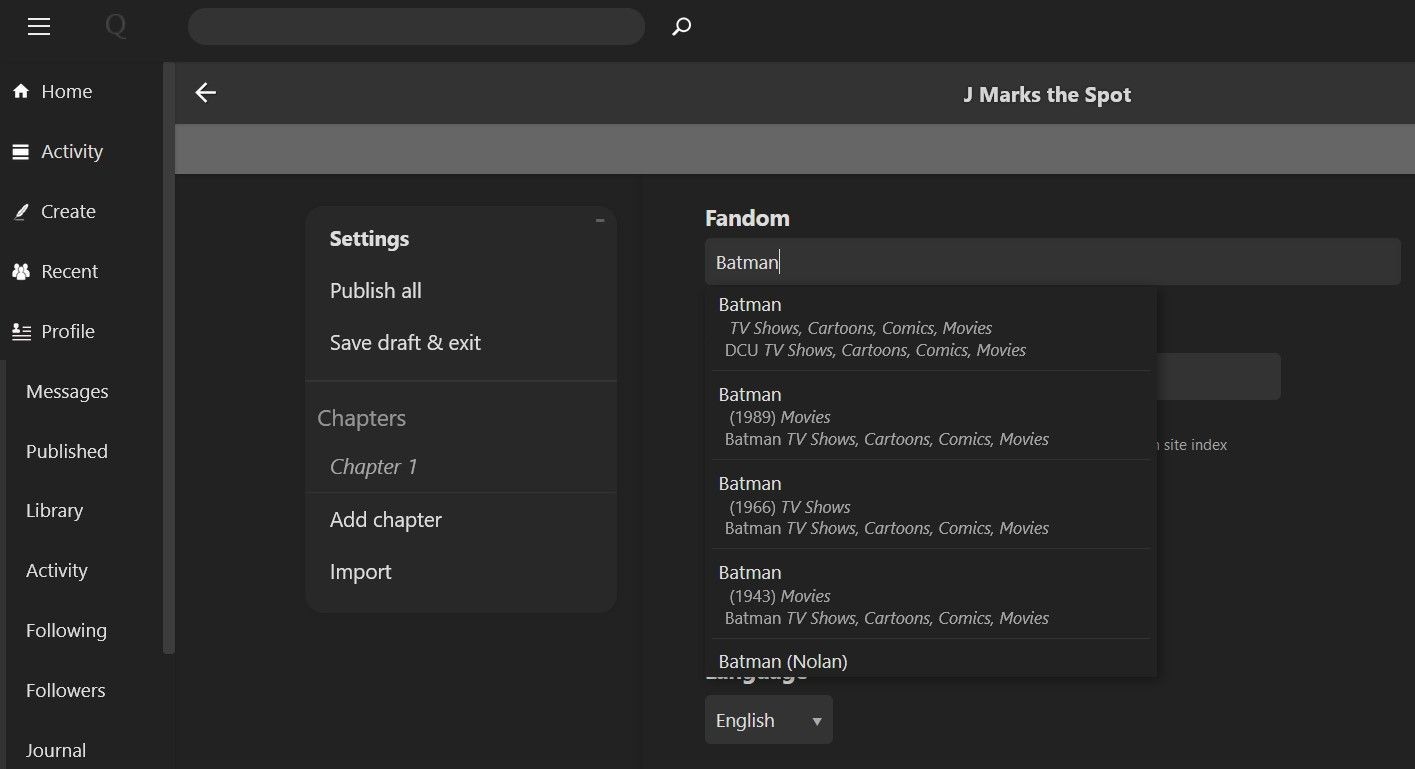Click the Recent label in sidebar
This screenshot has width=1415, height=769.
coord(70,271)
